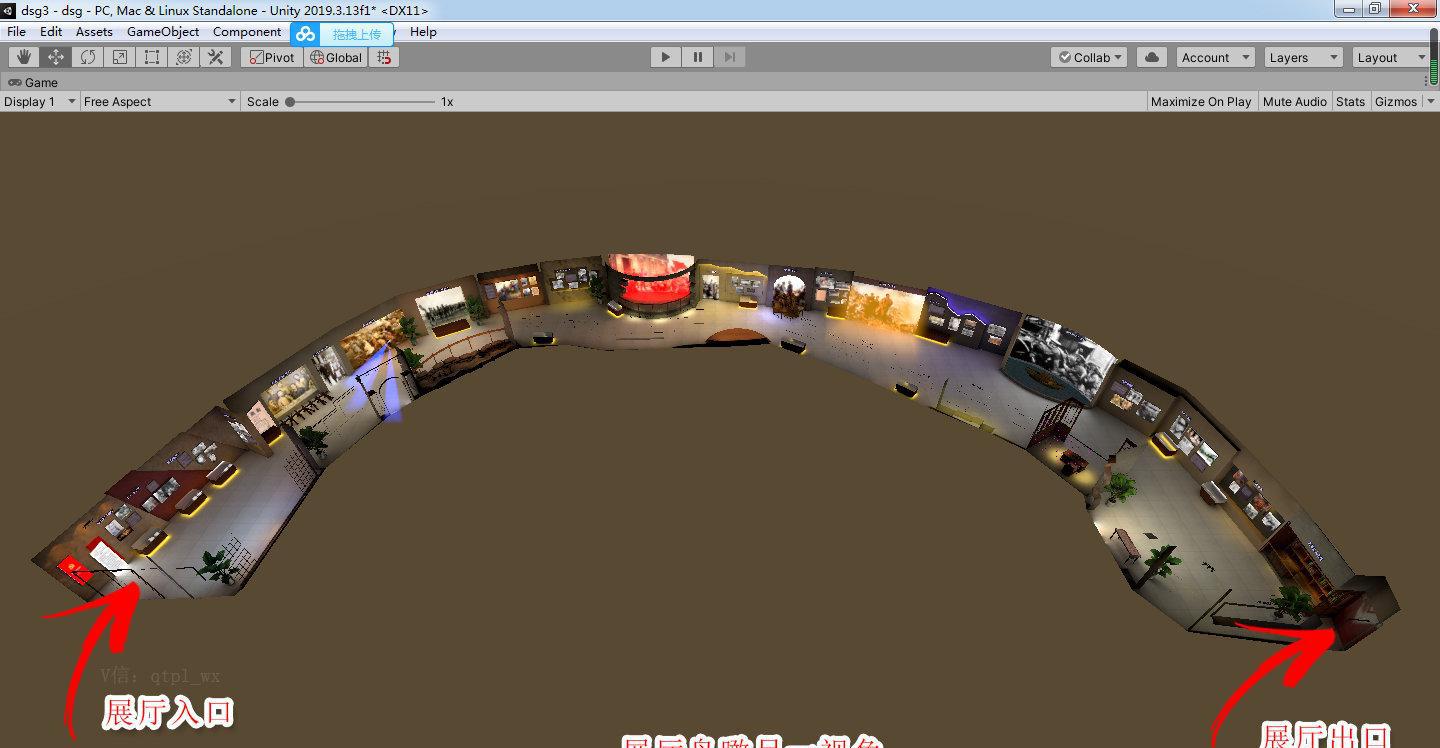
Task: Toggle grid snapping icon
Action: (384, 57)
